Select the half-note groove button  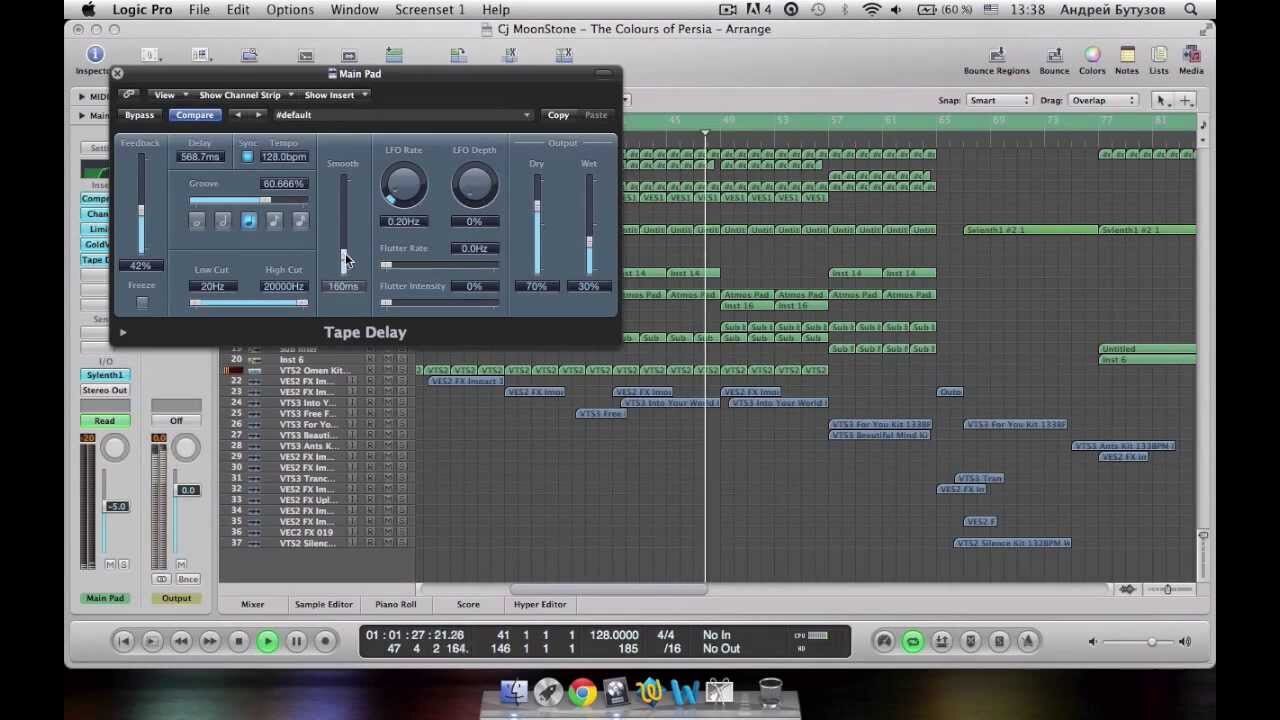click(x=223, y=221)
